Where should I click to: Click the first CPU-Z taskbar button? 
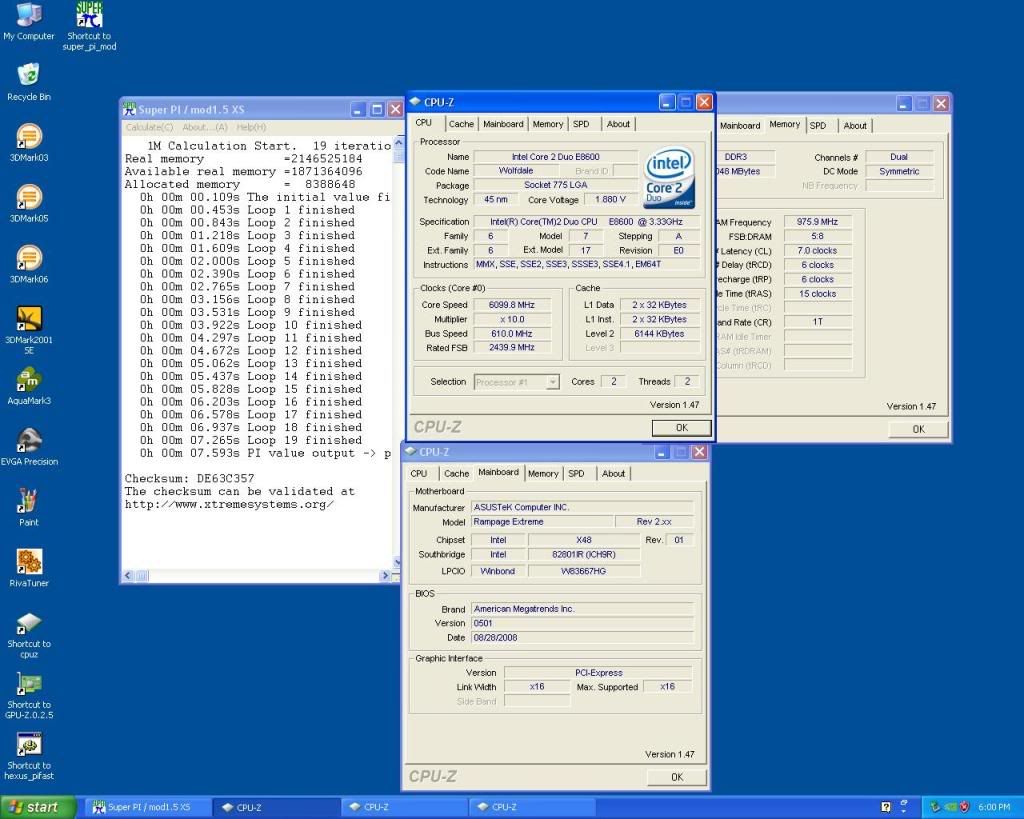(276, 808)
